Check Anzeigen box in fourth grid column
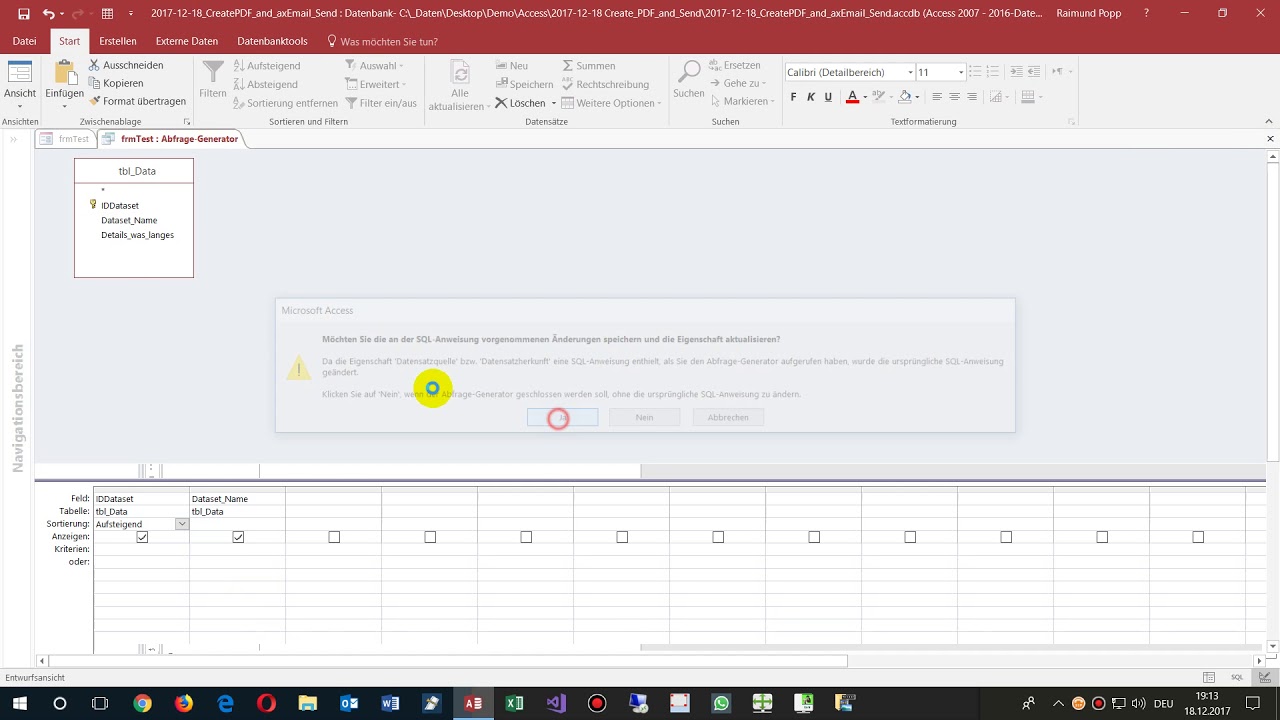 (x=430, y=537)
